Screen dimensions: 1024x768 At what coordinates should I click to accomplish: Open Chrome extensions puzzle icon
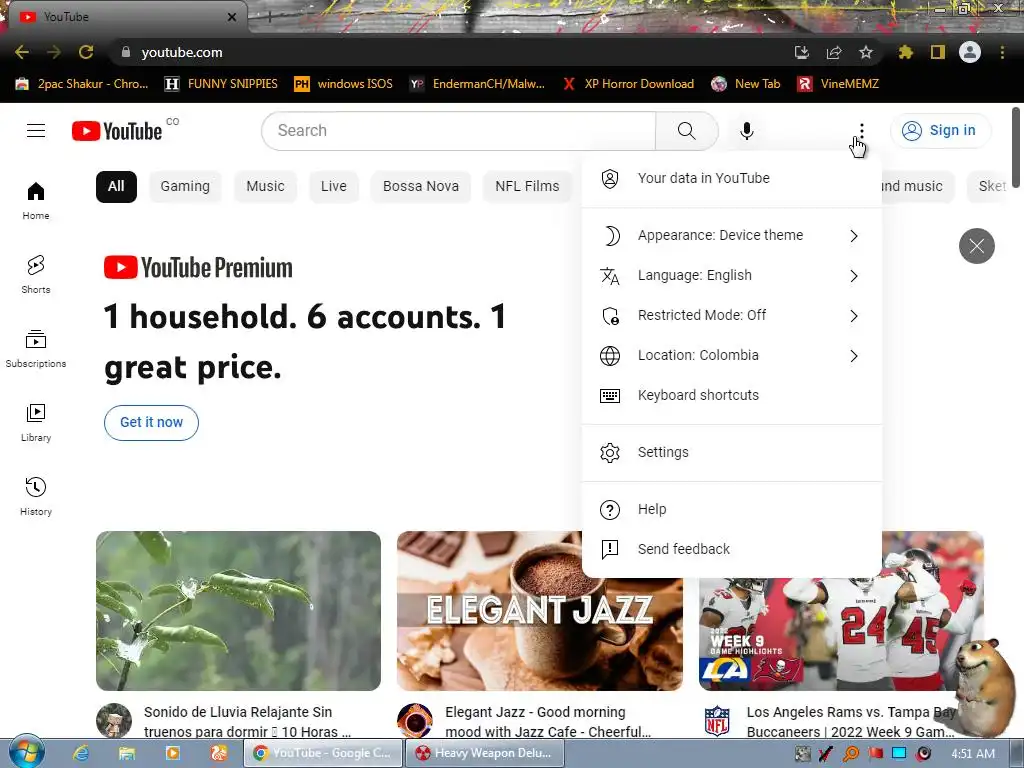[x=905, y=52]
